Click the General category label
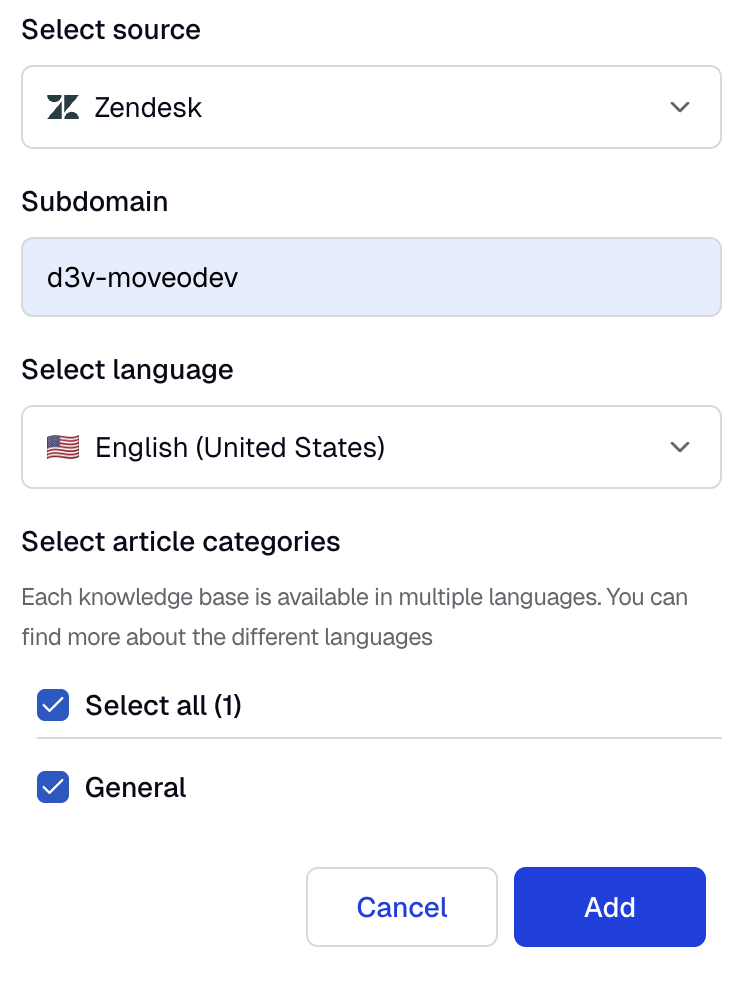Screen dimensions: 744x982 [x=135, y=787]
